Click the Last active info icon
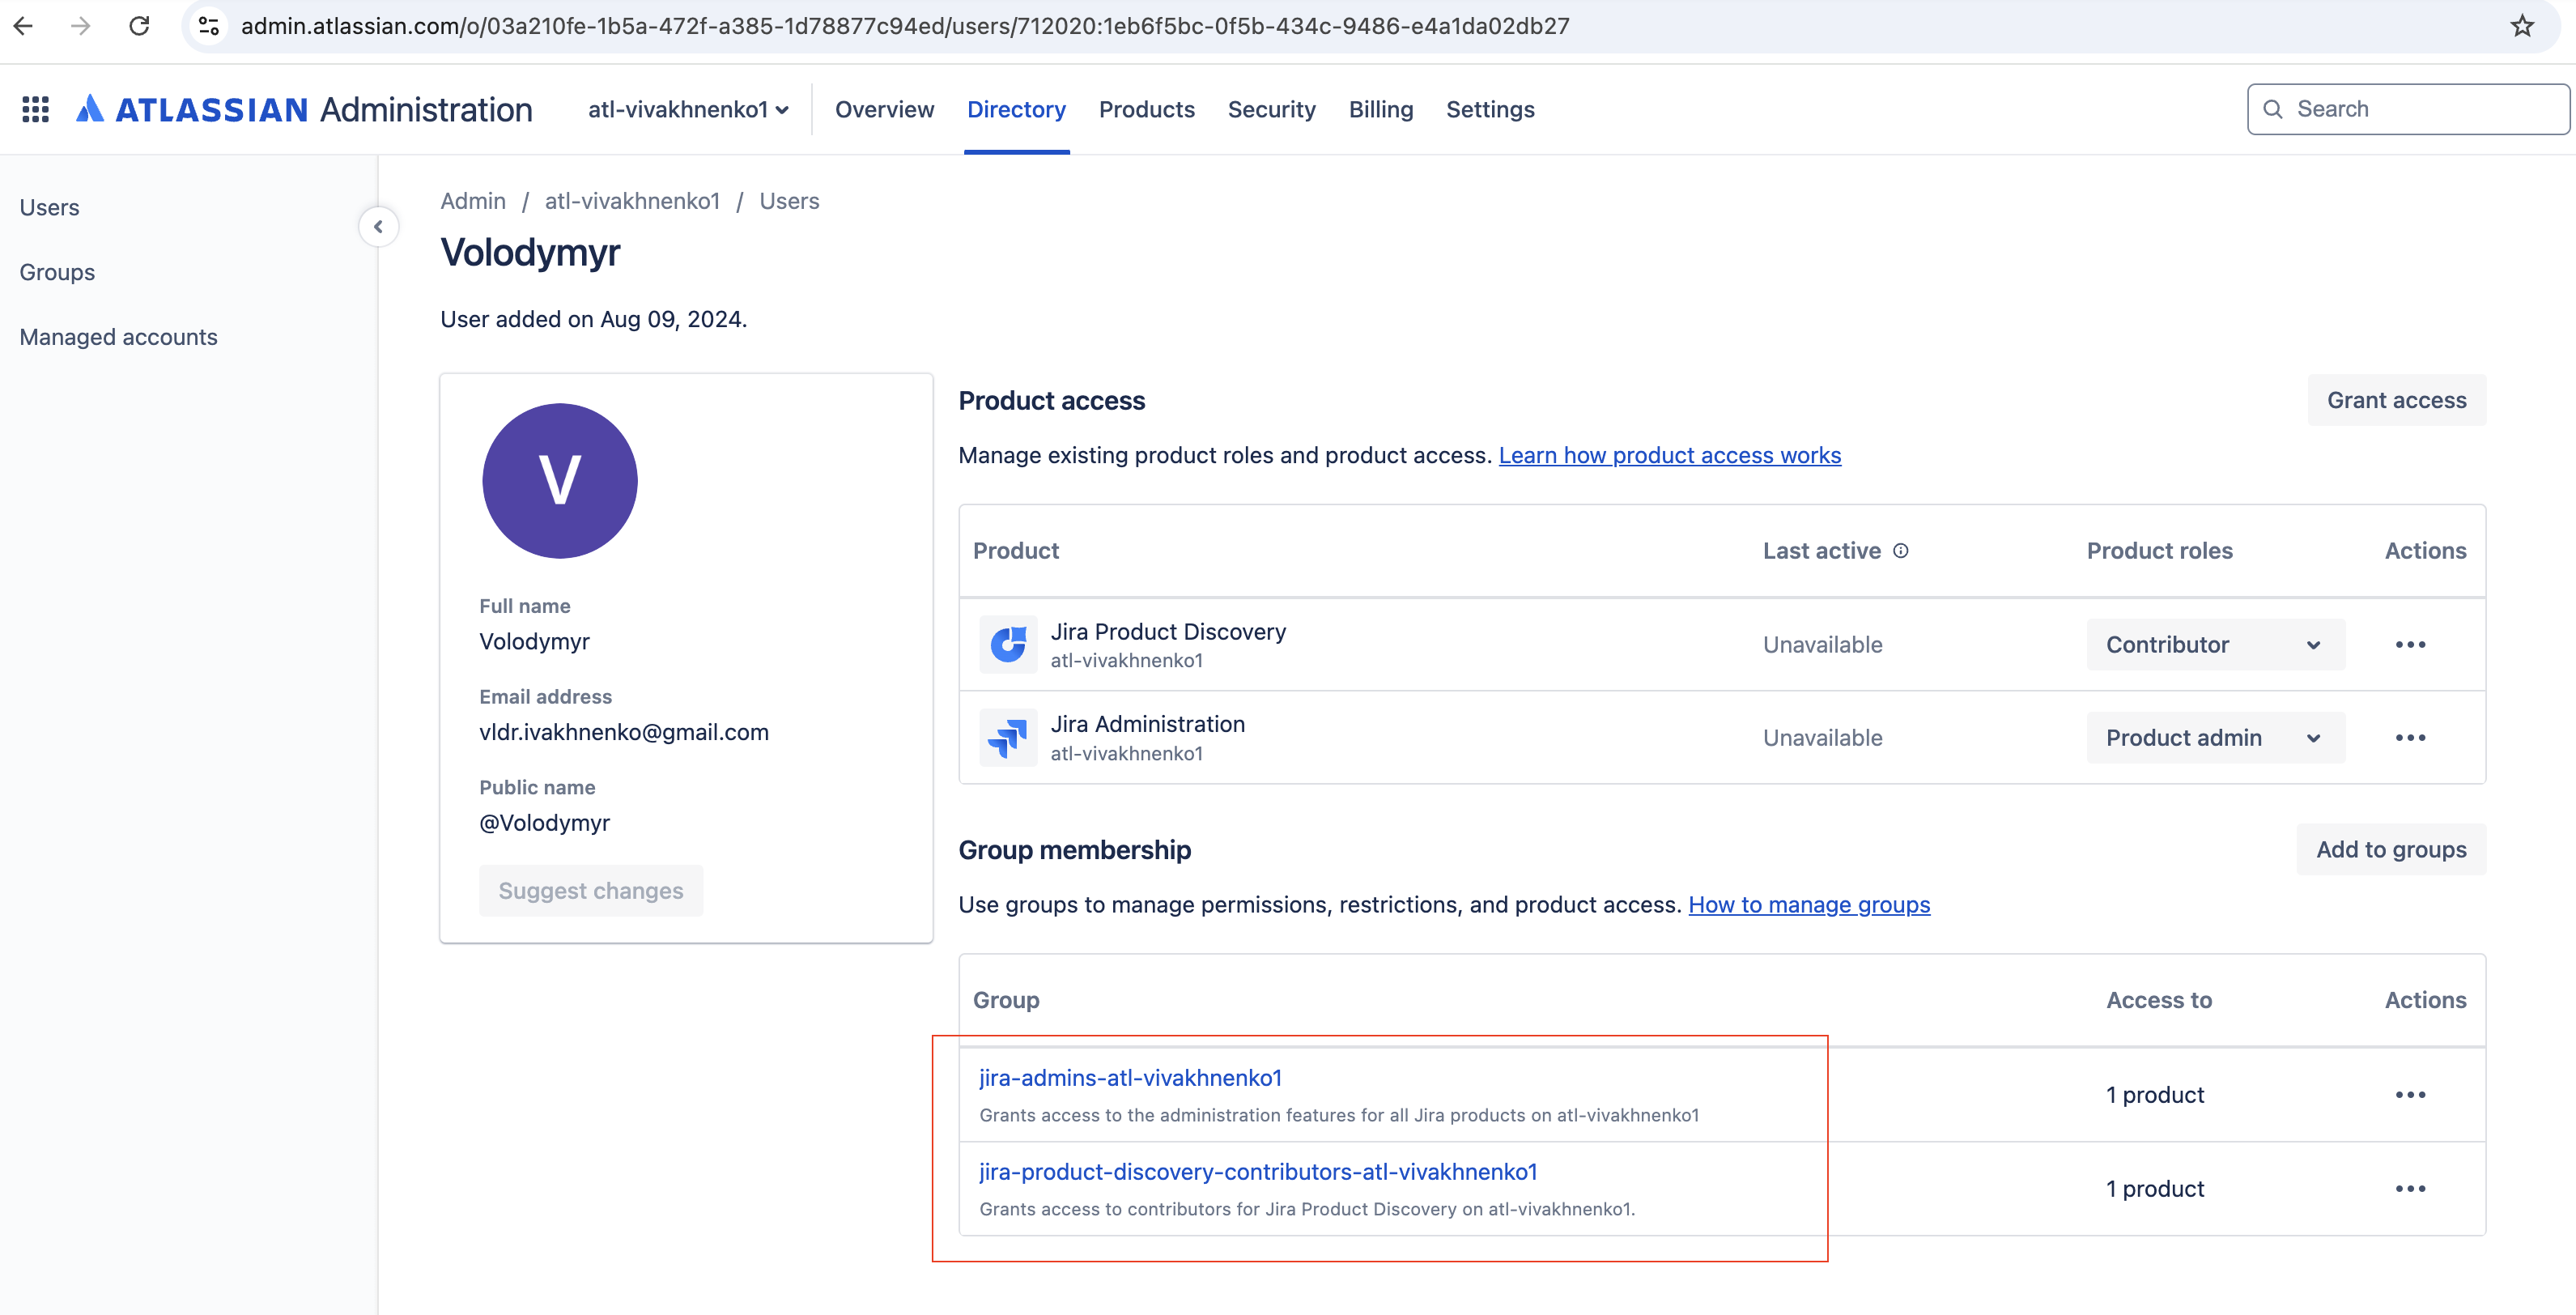This screenshot has height=1315, width=2576. [1900, 551]
